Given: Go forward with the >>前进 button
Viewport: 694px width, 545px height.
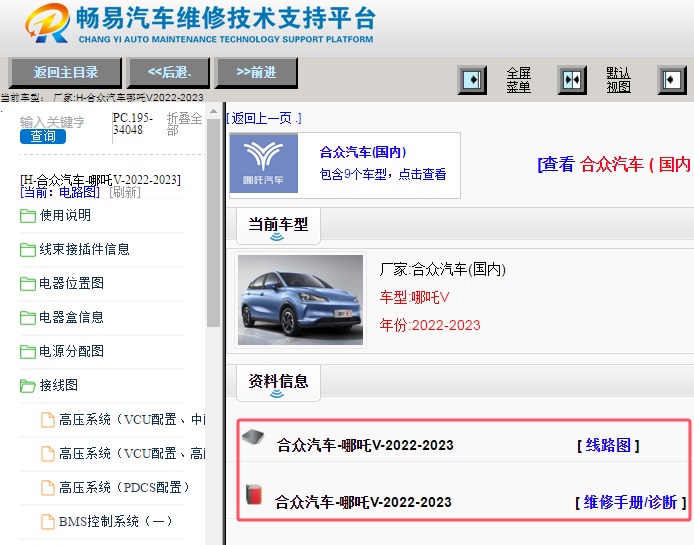Looking at the screenshot, I should coord(256,72).
